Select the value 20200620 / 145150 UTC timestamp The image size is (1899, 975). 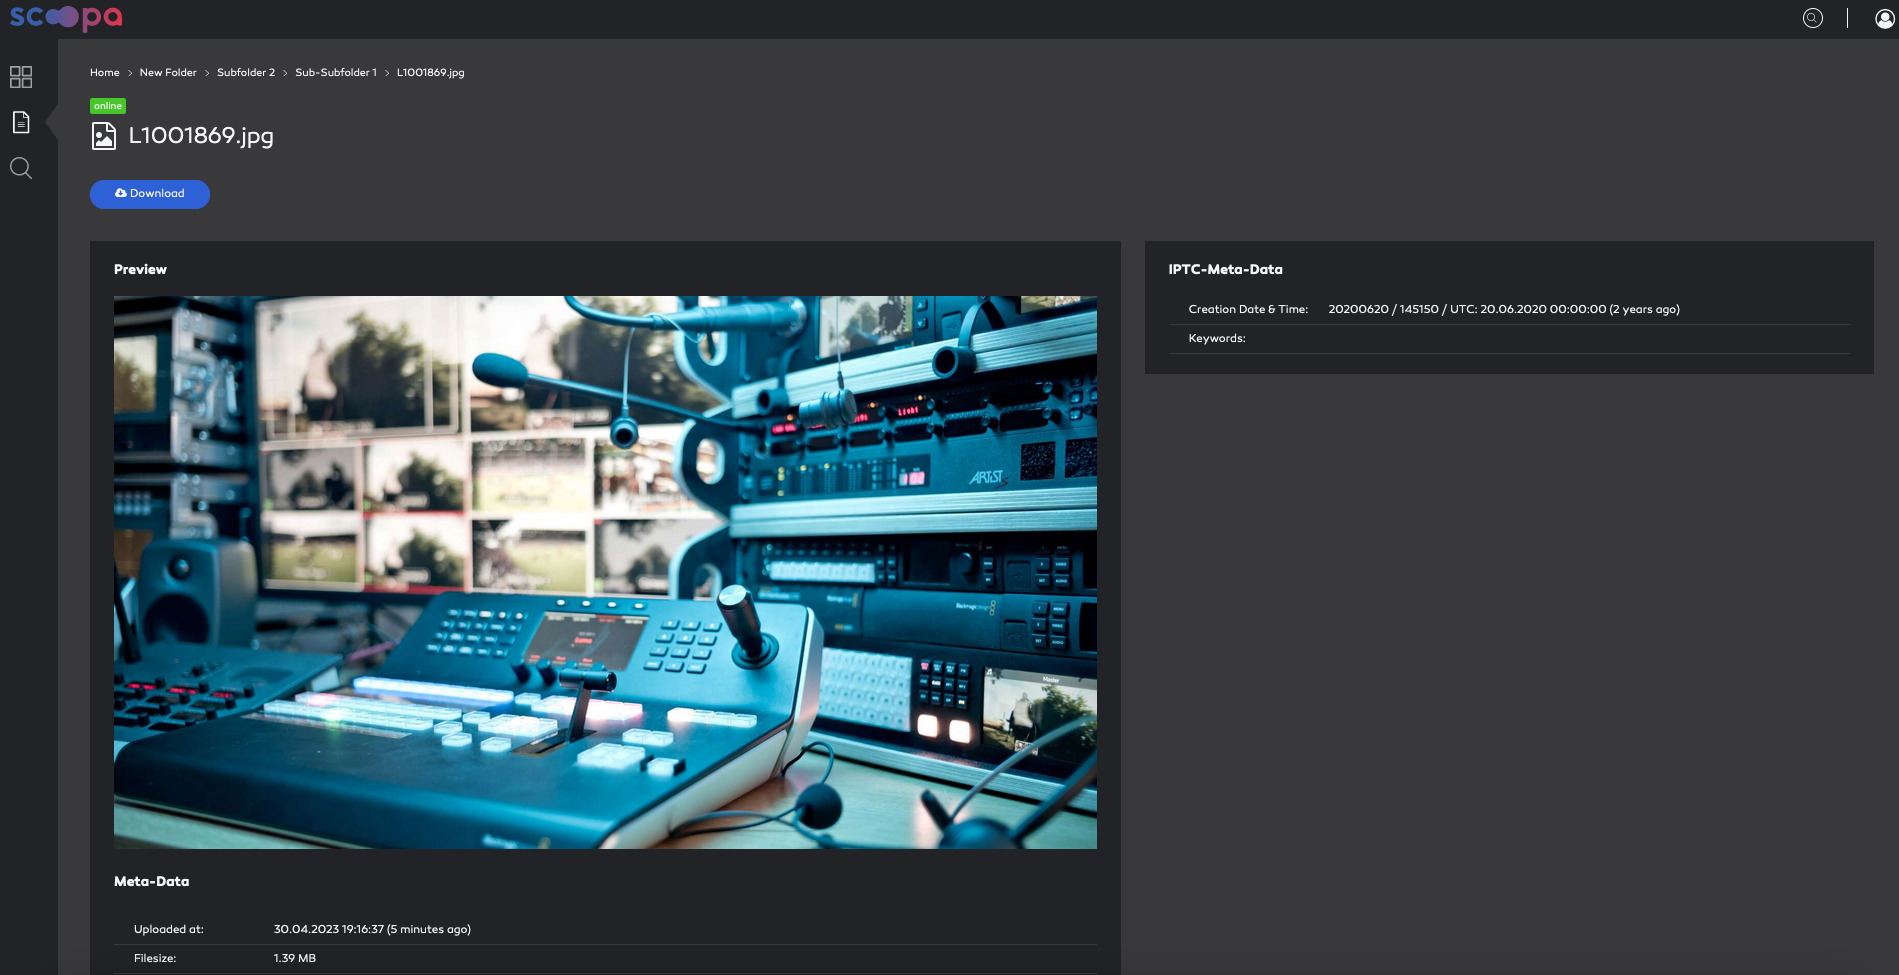pos(1504,310)
